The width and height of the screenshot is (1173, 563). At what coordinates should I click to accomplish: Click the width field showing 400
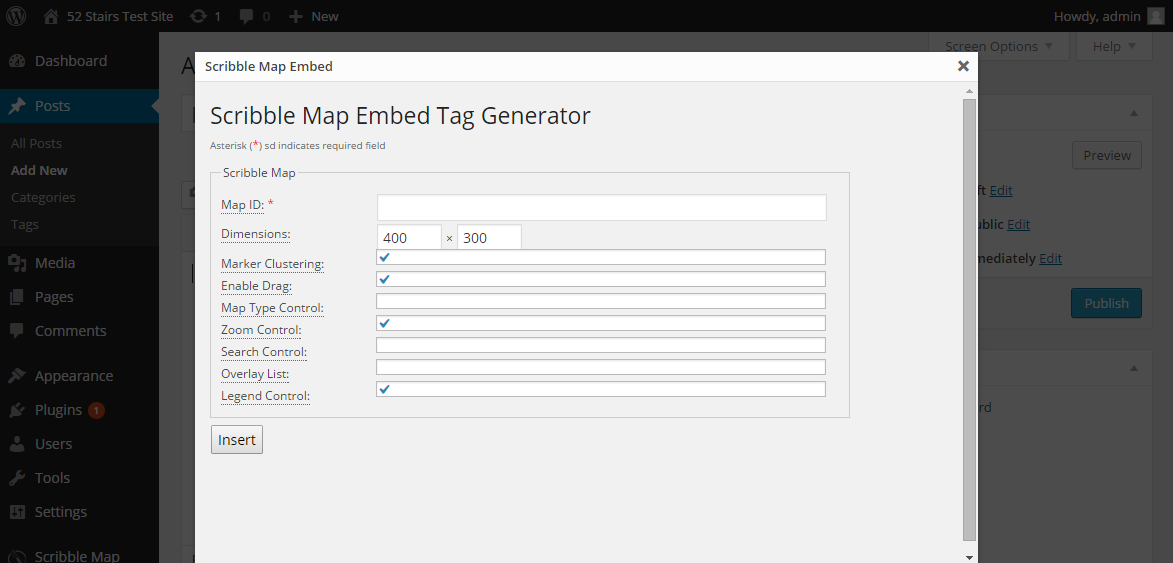coord(409,239)
